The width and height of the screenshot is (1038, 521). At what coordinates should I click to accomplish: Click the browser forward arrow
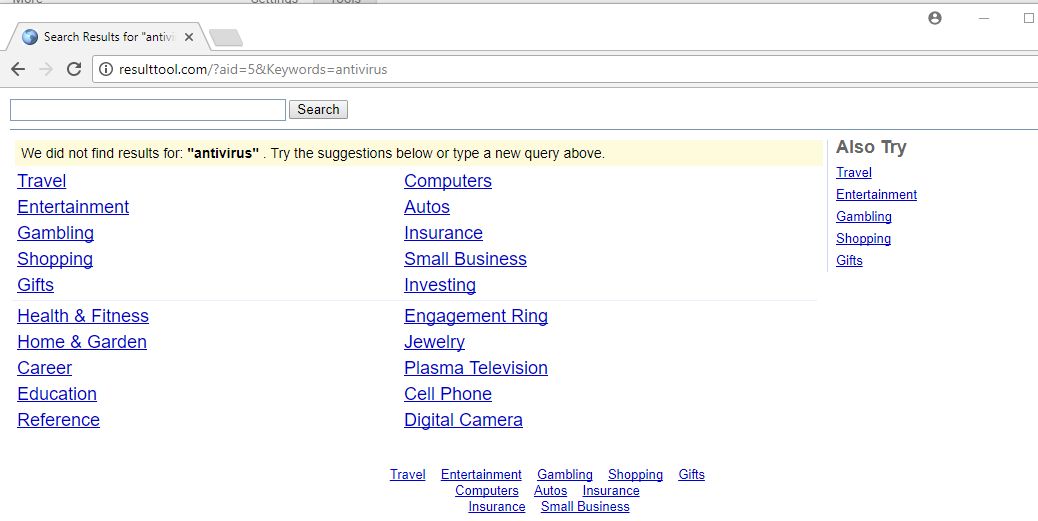point(45,69)
